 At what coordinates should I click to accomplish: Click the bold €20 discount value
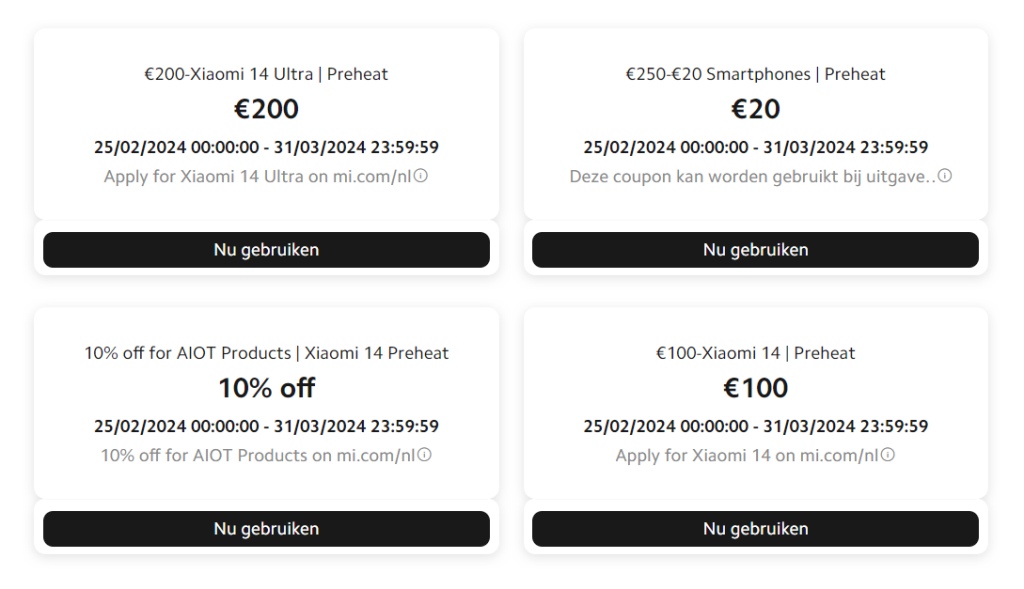tap(755, 109)
